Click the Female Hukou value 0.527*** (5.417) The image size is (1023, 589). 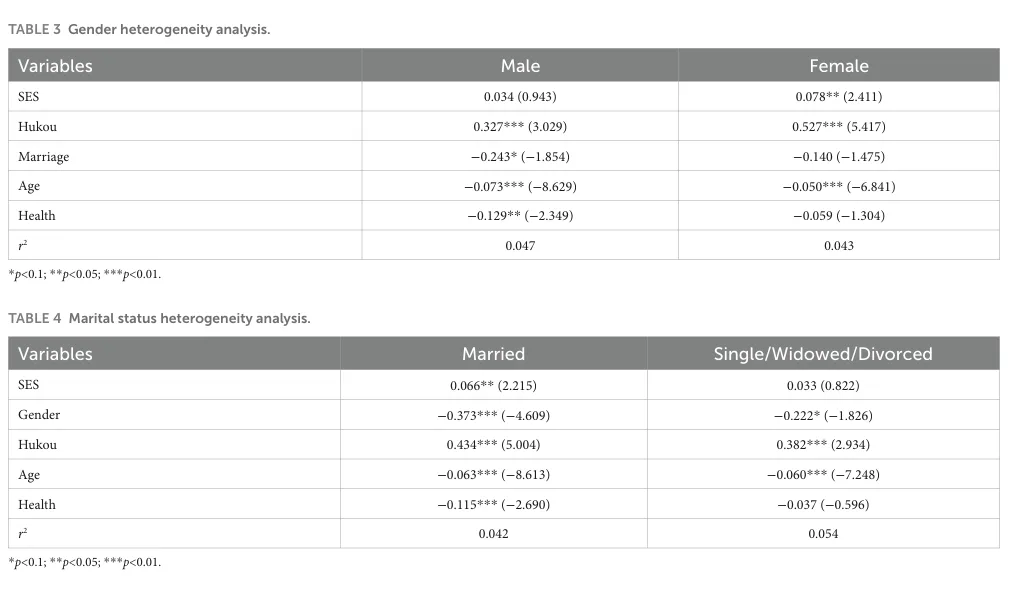coord(838,127)
